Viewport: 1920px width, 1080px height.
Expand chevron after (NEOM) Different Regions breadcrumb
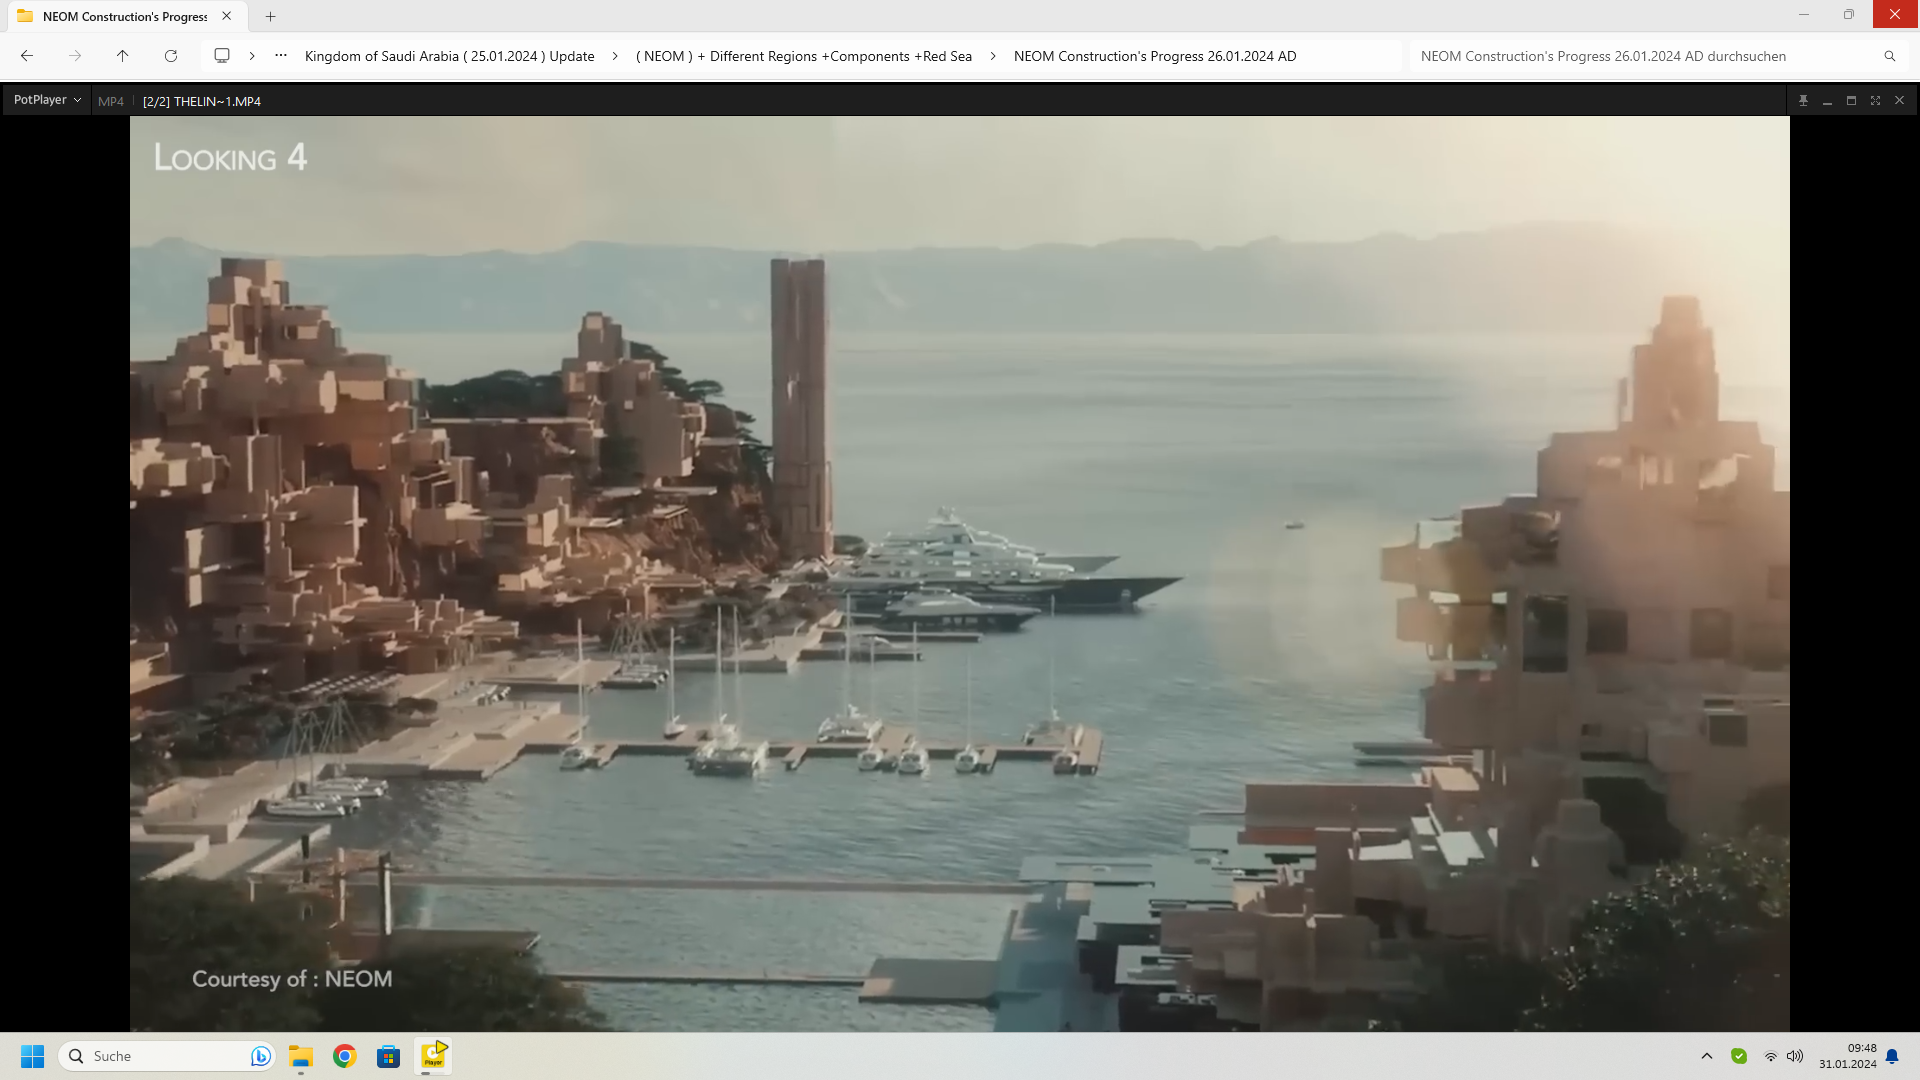[x=992, y=56]
